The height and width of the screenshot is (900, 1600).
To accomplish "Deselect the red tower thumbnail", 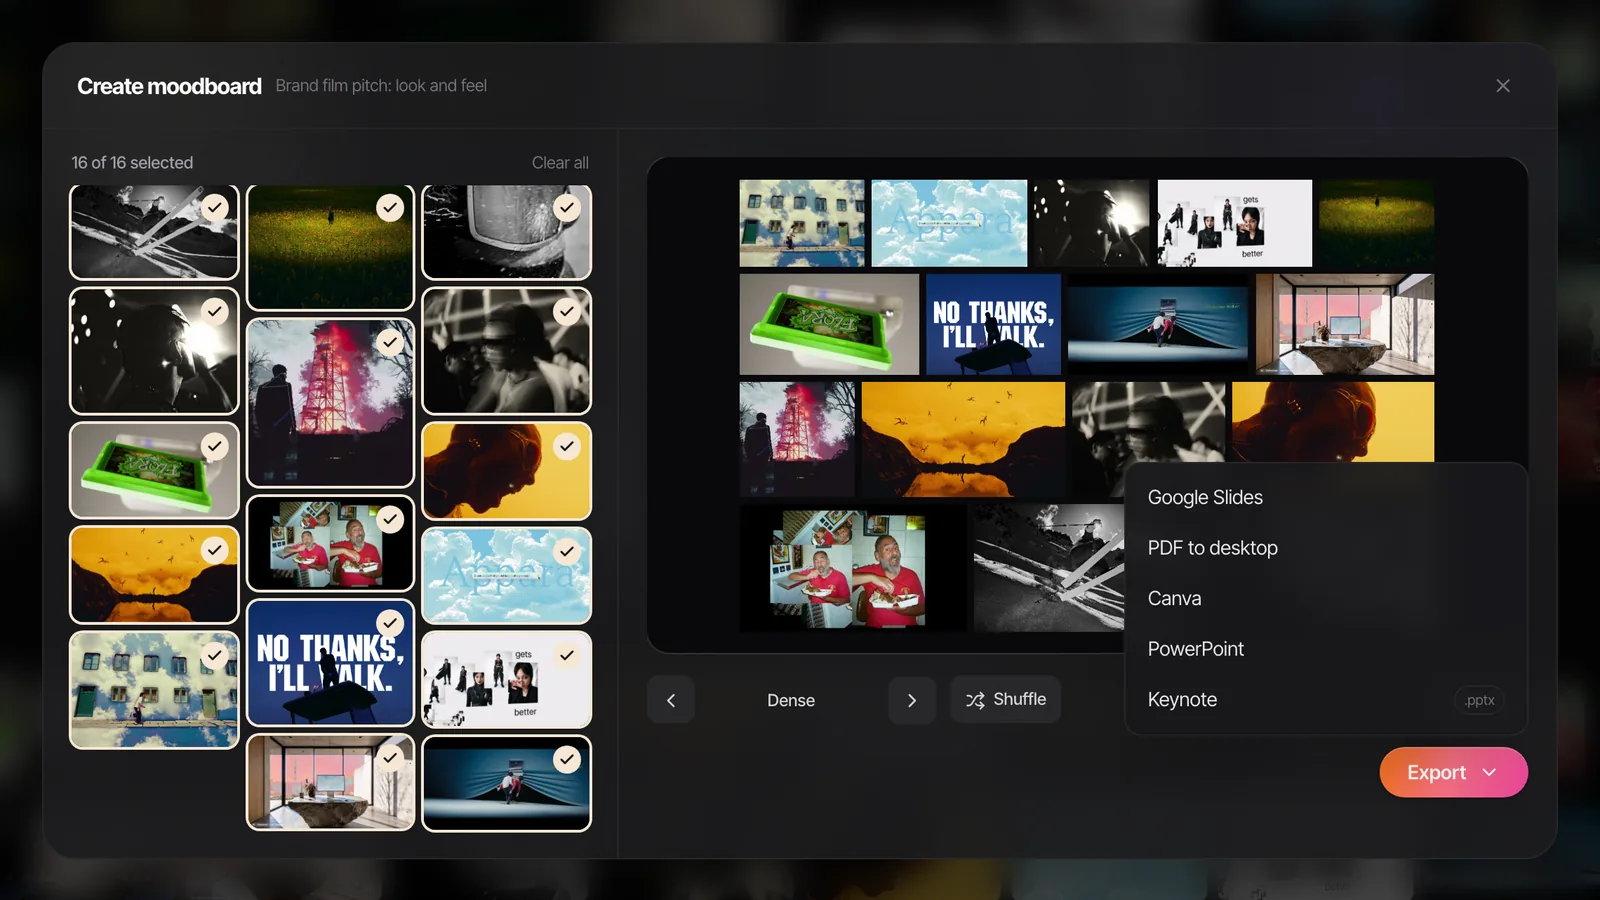I will click(390, 342).
